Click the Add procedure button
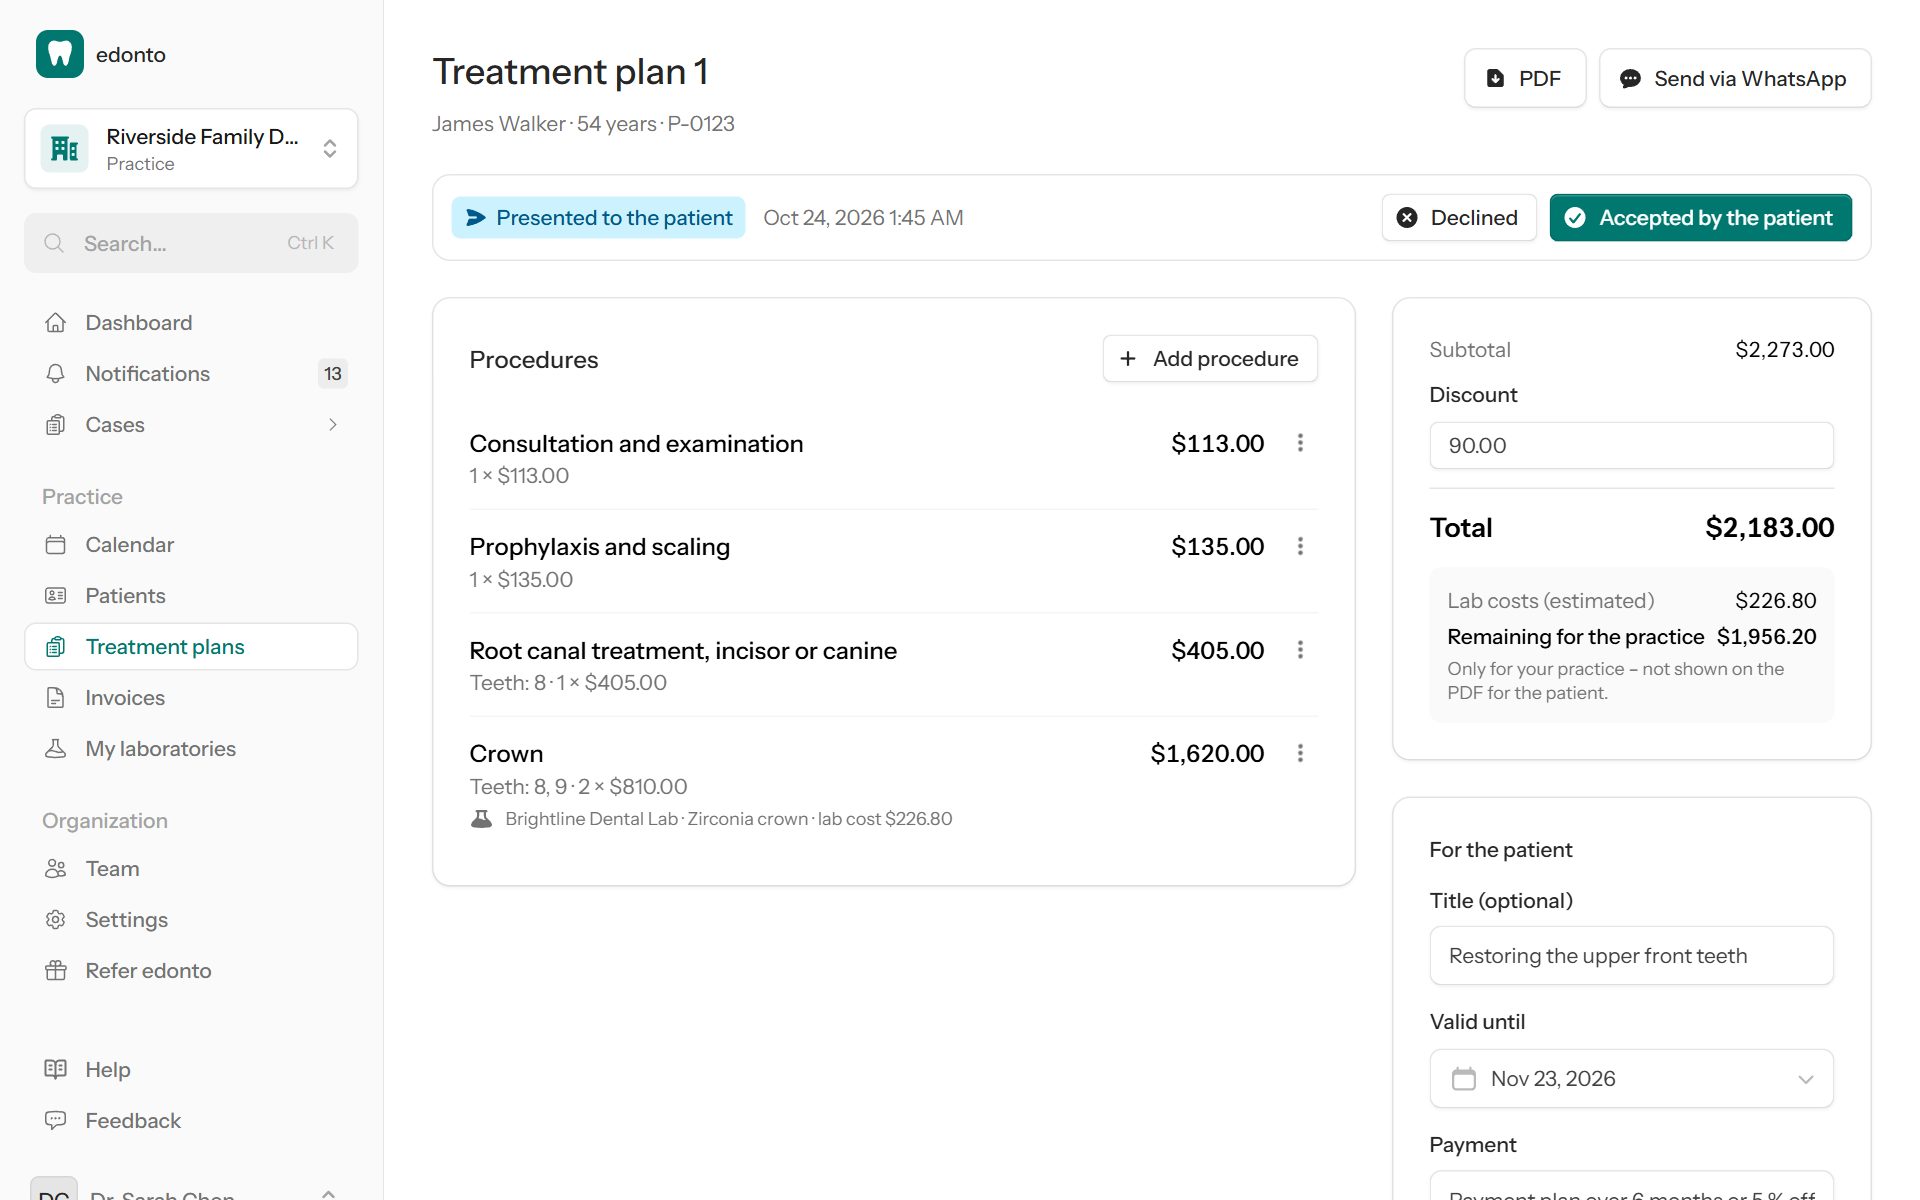The image size is (1920, 1200). 1210,358
